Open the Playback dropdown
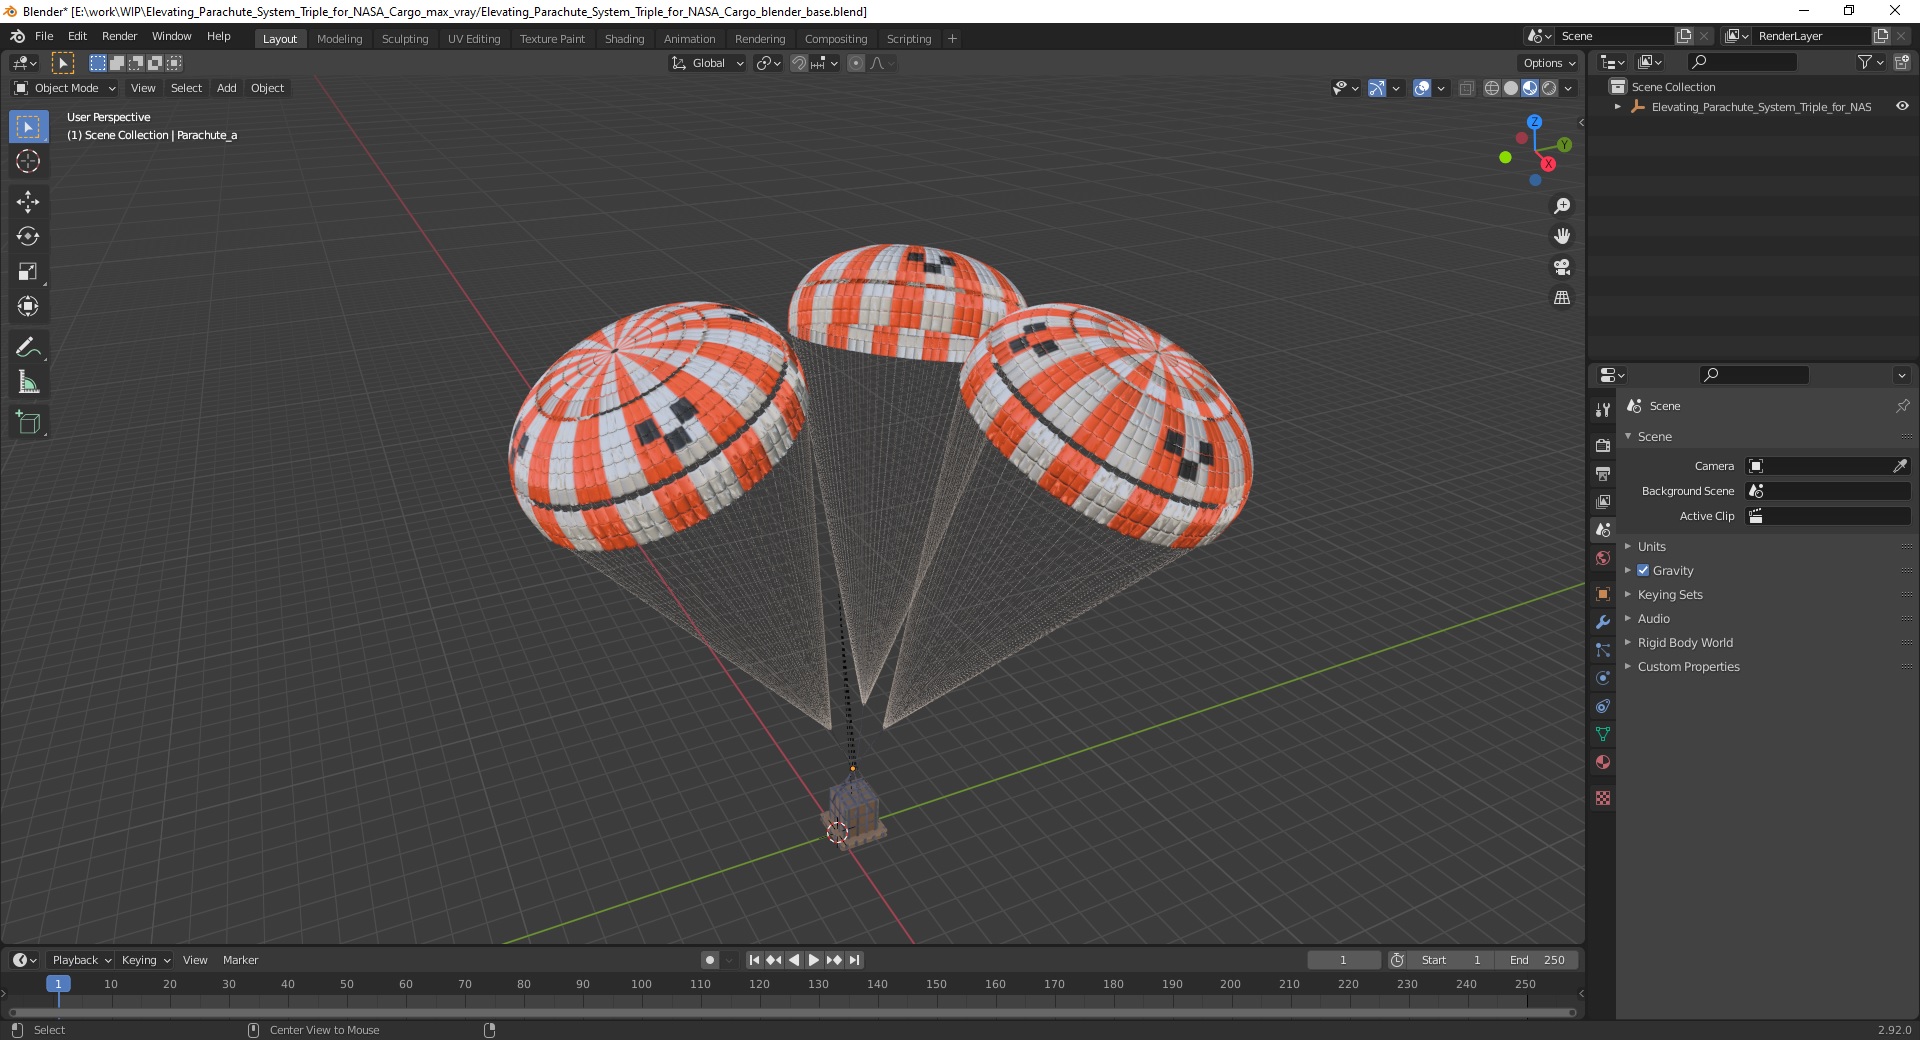Image resolution: width=1920 pixels, height=1040 pixels. 81,960
